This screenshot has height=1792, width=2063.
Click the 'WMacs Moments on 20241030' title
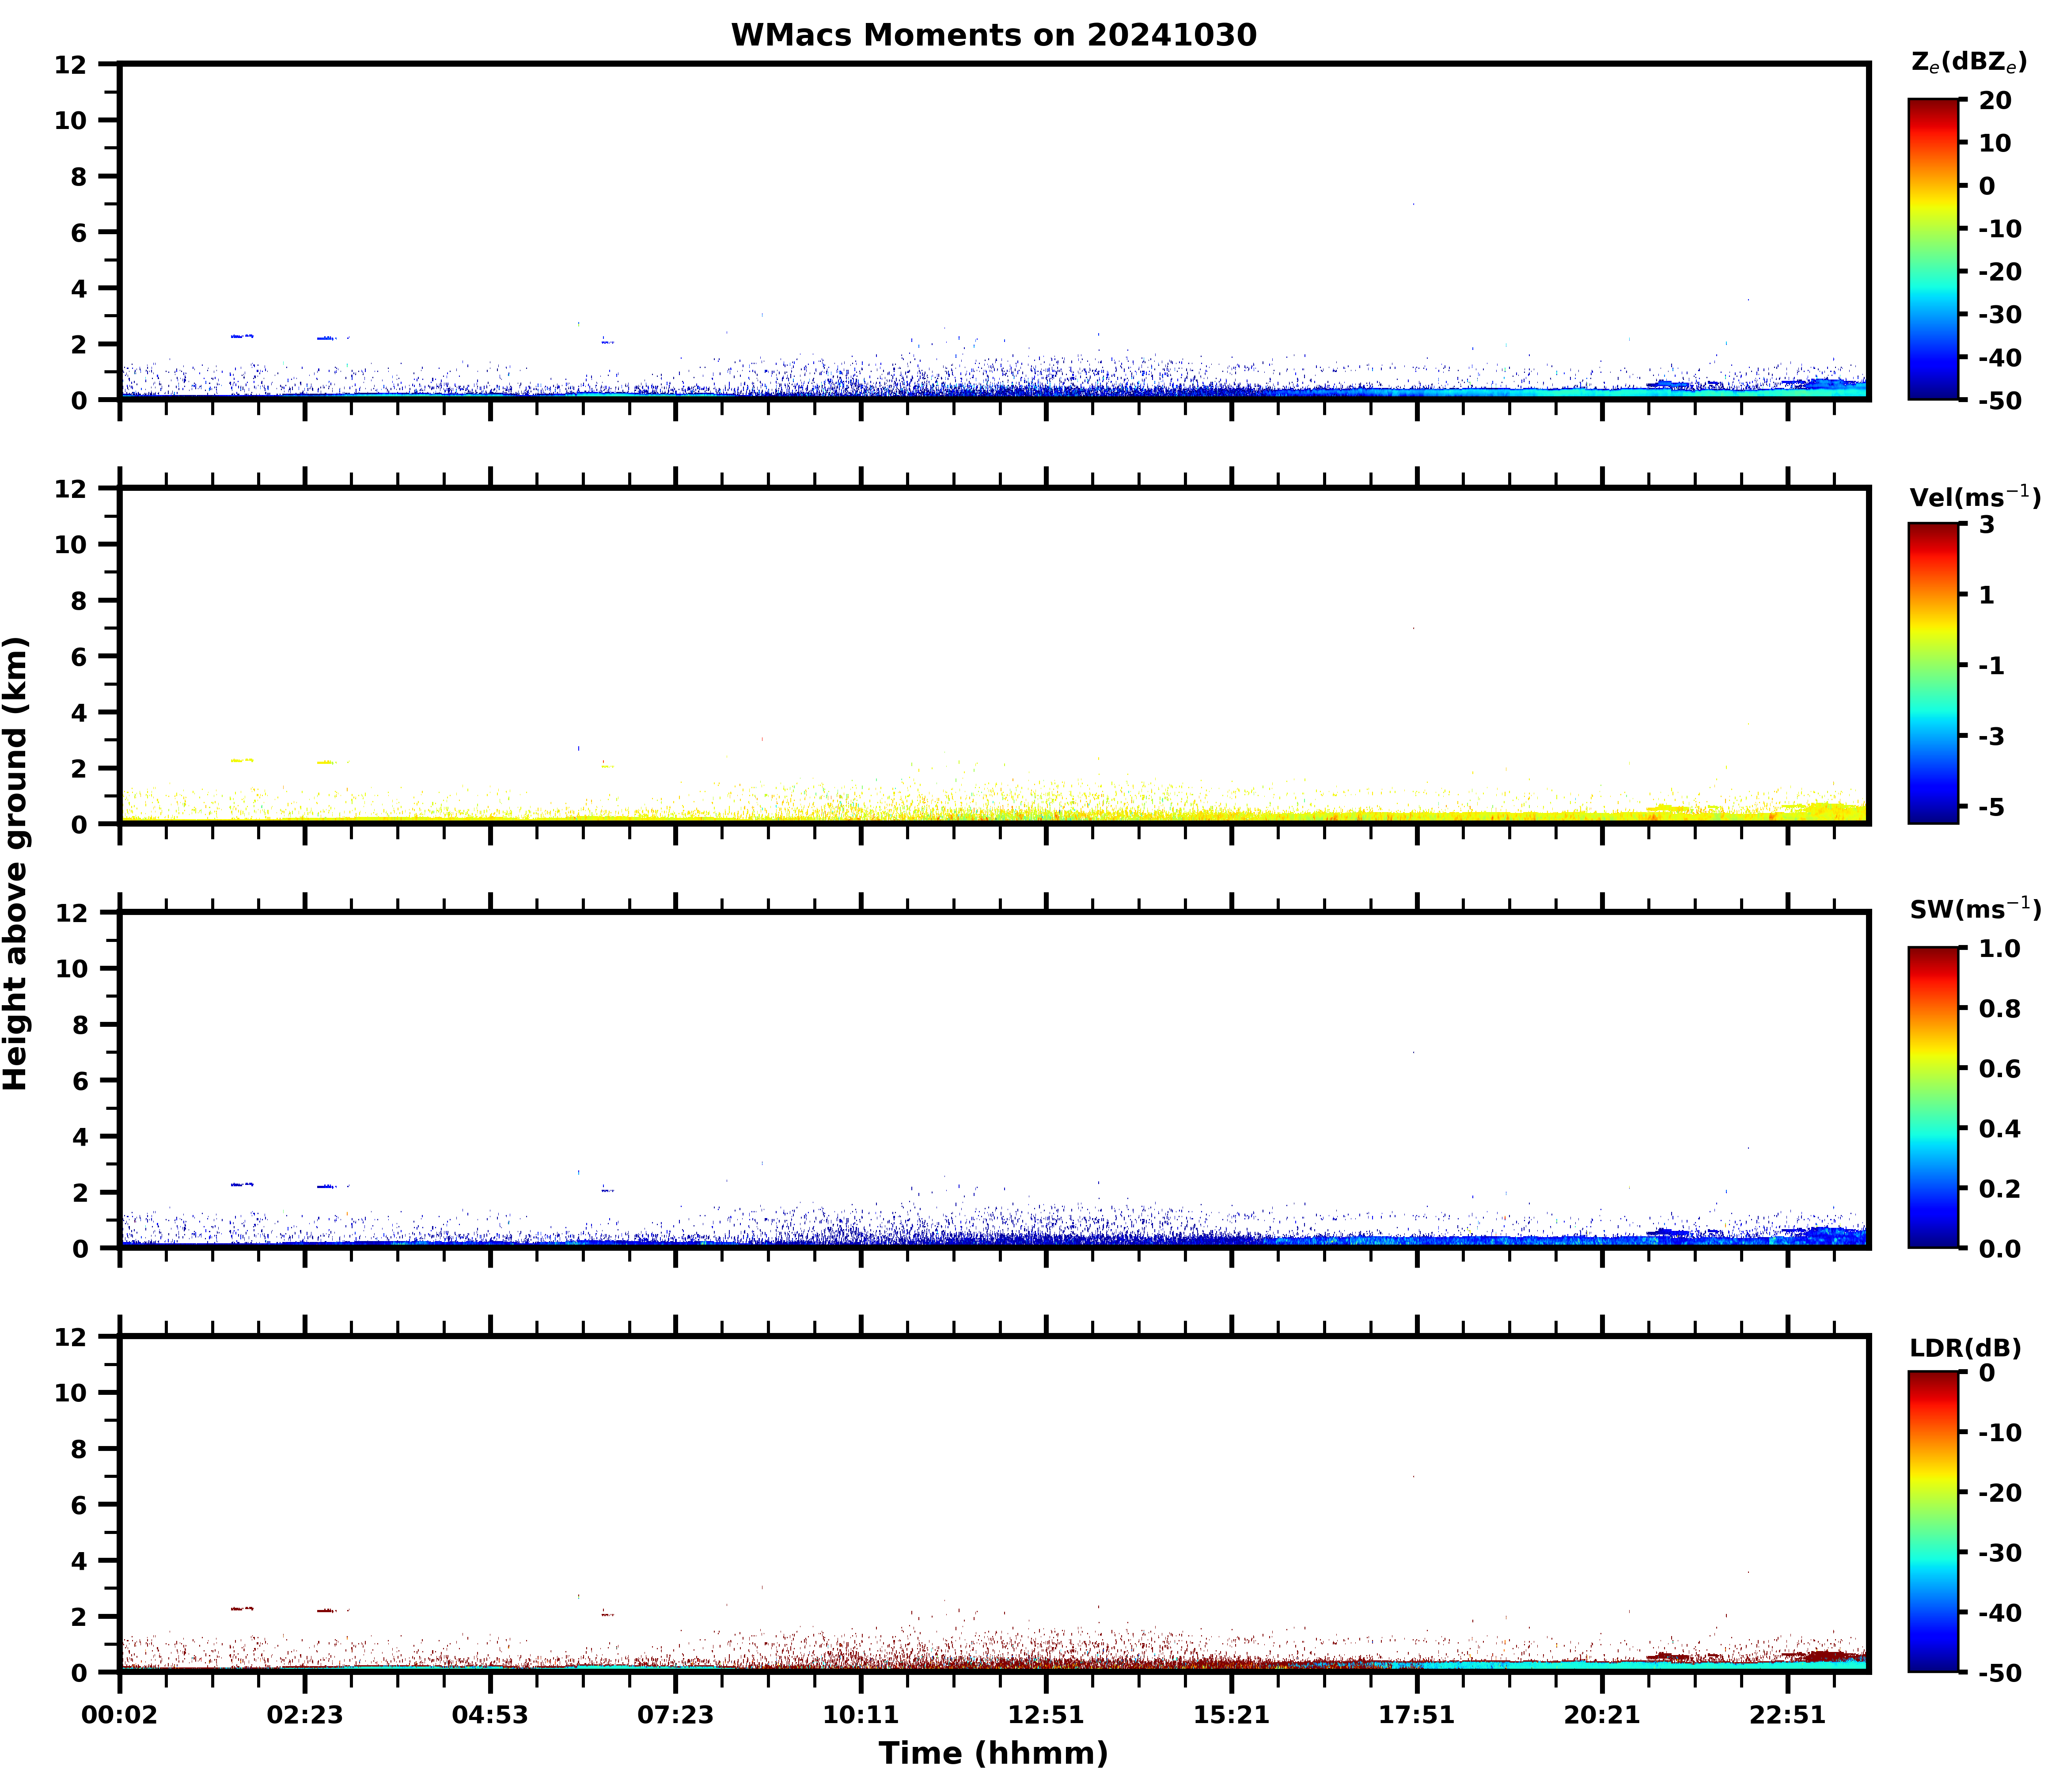tap(993, 35)
